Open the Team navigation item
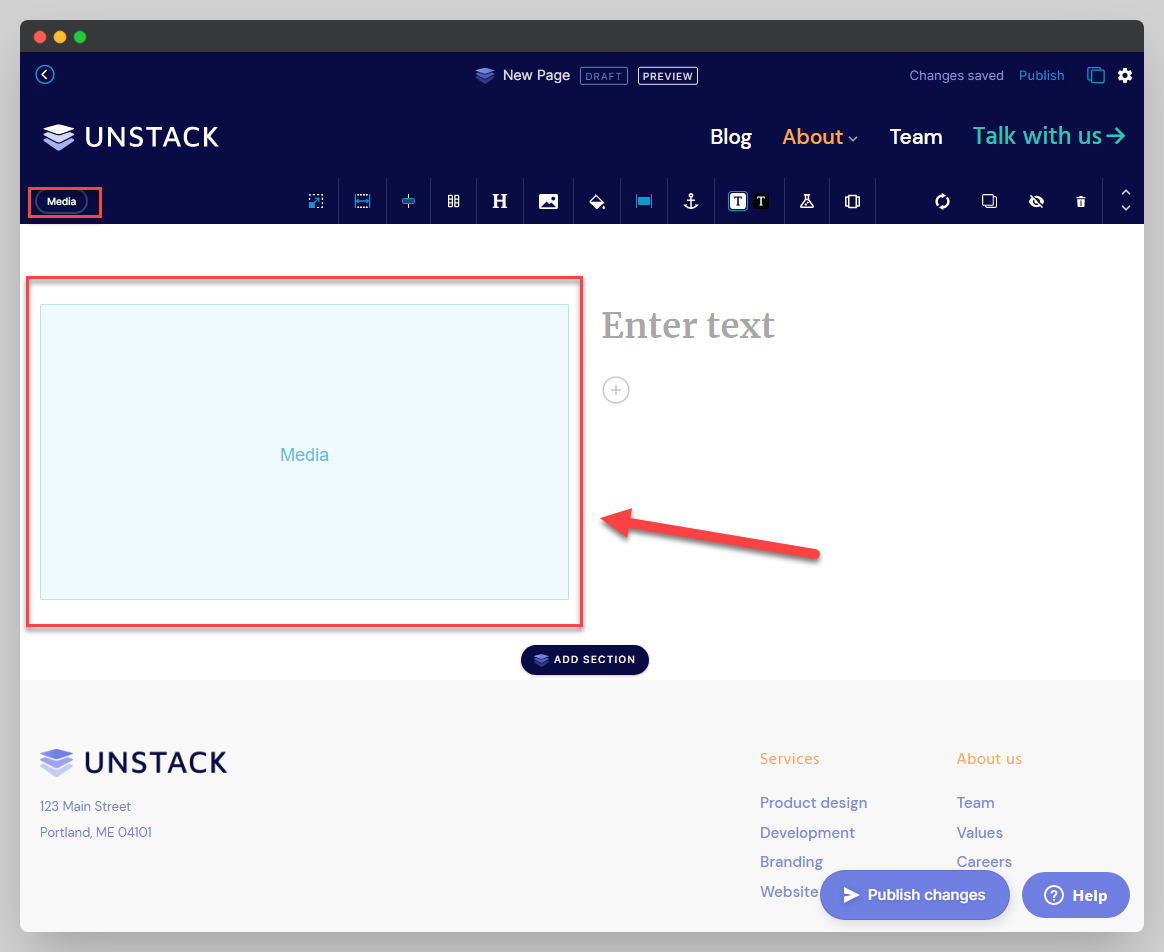 tap(915, 137)
